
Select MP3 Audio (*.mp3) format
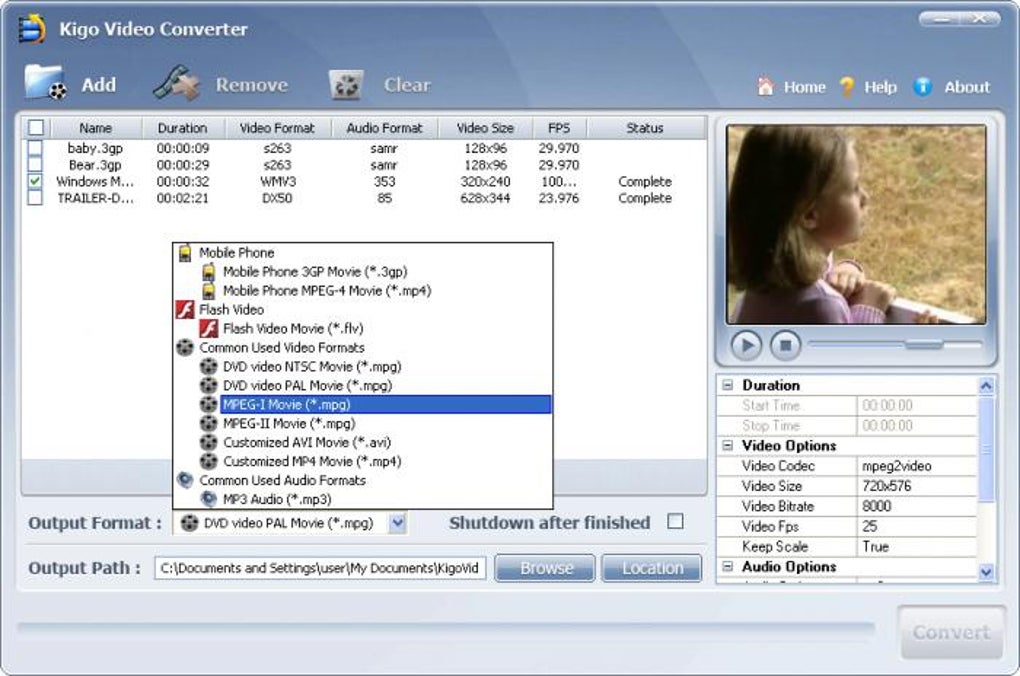[x=277, y=499]
